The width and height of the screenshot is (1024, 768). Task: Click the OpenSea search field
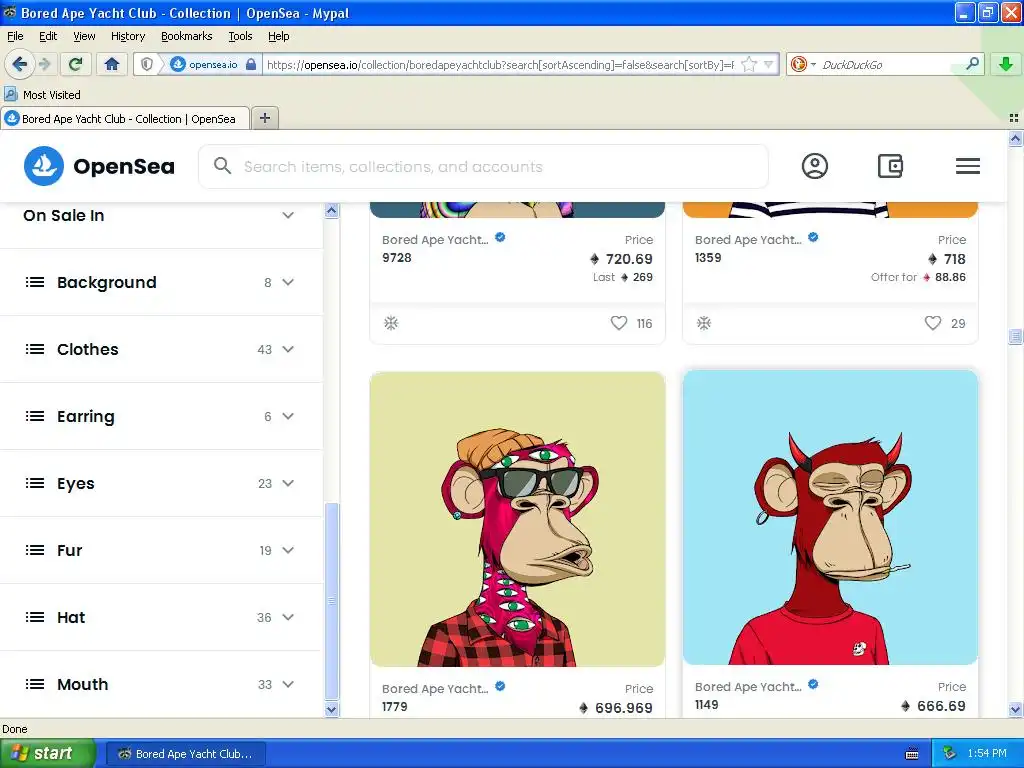pyautogui.click(x=483, y=167)
